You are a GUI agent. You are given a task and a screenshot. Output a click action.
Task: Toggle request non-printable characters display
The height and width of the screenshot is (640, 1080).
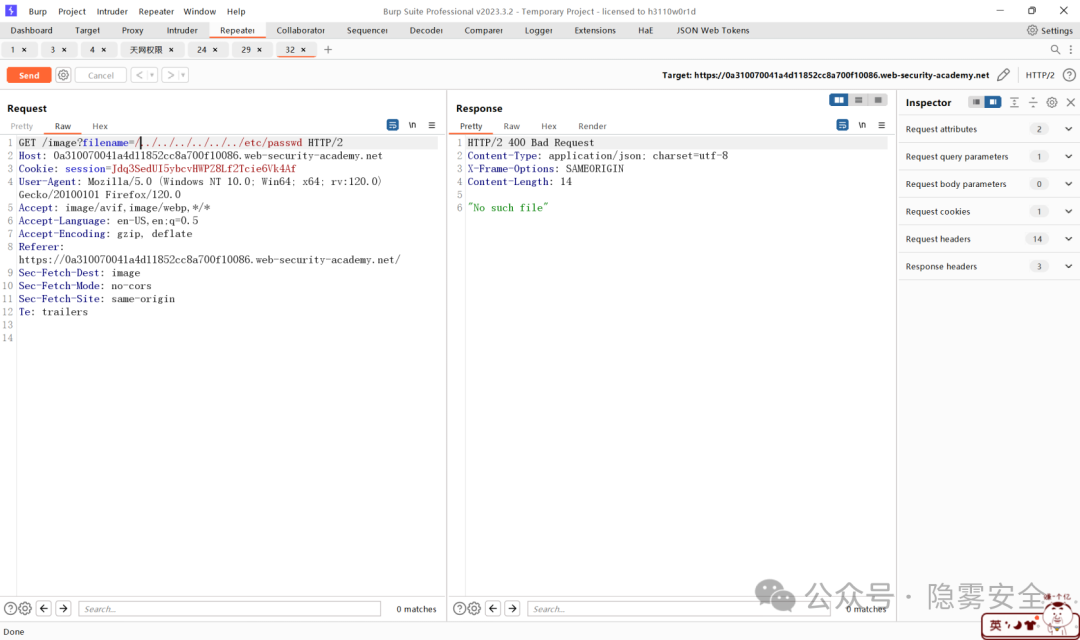click(x=413, y=125)
